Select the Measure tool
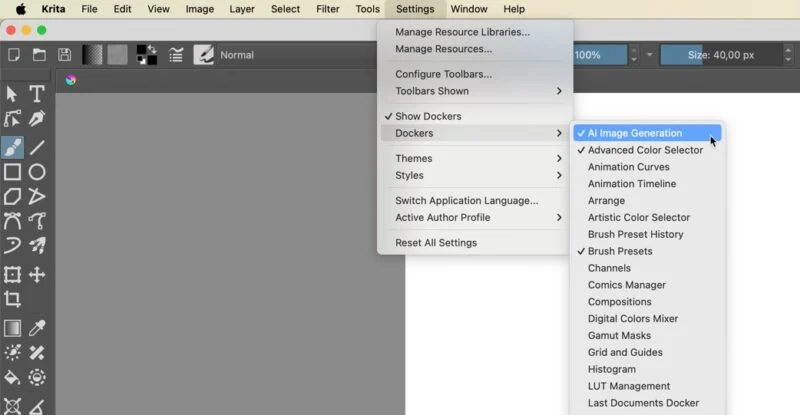 coord(37,406)
